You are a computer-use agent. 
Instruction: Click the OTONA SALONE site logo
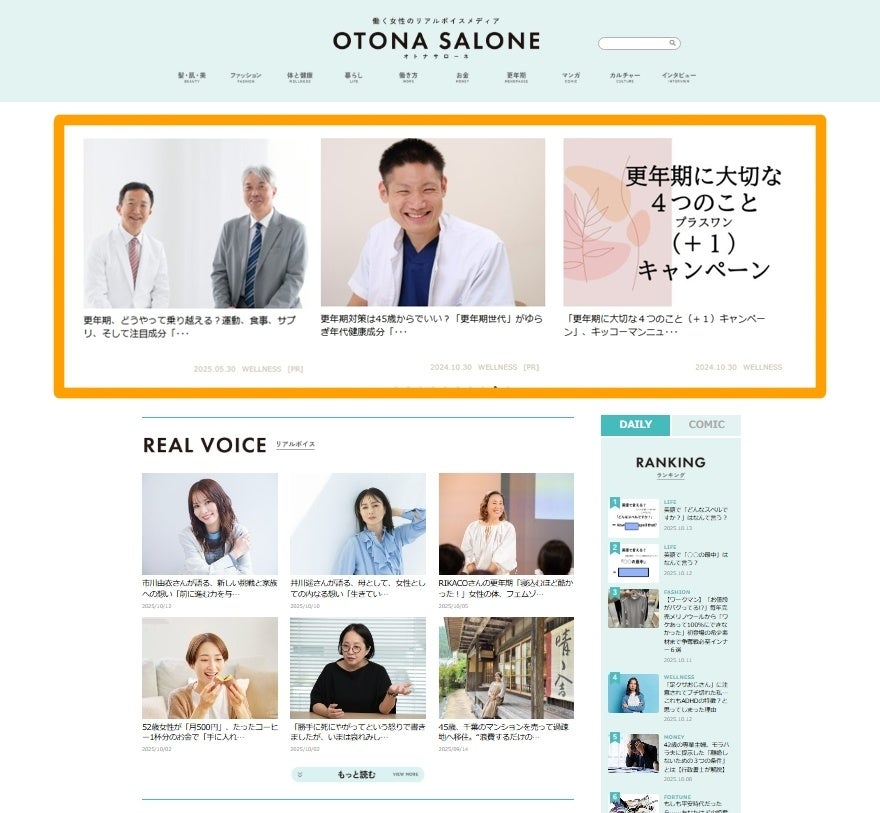coord(436,40)
